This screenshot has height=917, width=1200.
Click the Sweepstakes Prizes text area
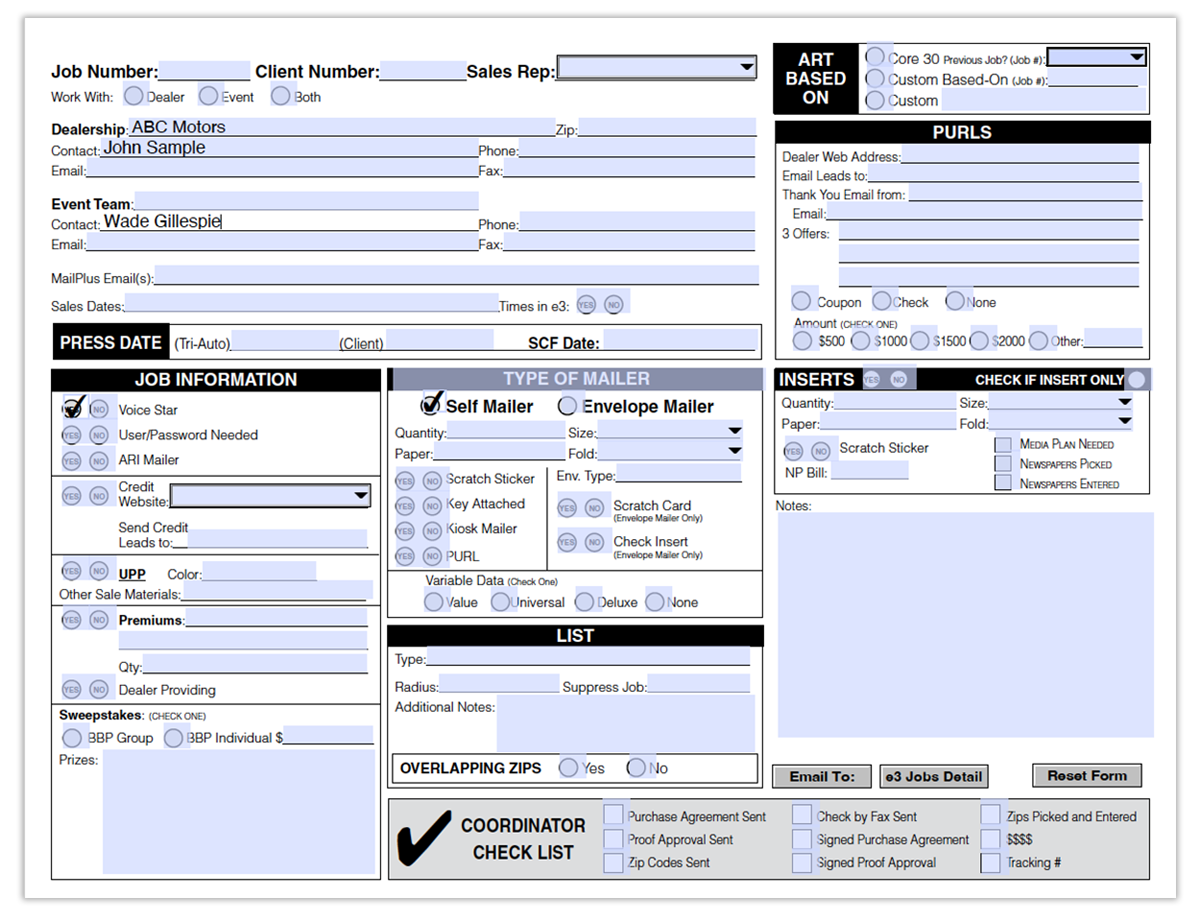pos(238,811)
